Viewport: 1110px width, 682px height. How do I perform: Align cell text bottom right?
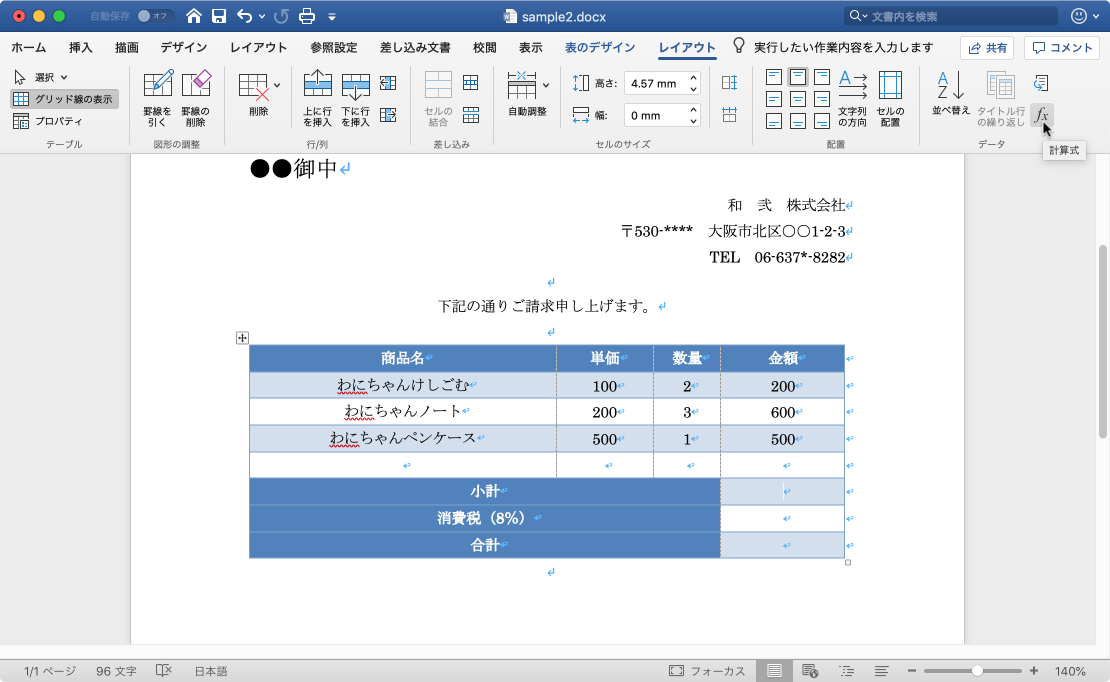click(x=821, y=121)
